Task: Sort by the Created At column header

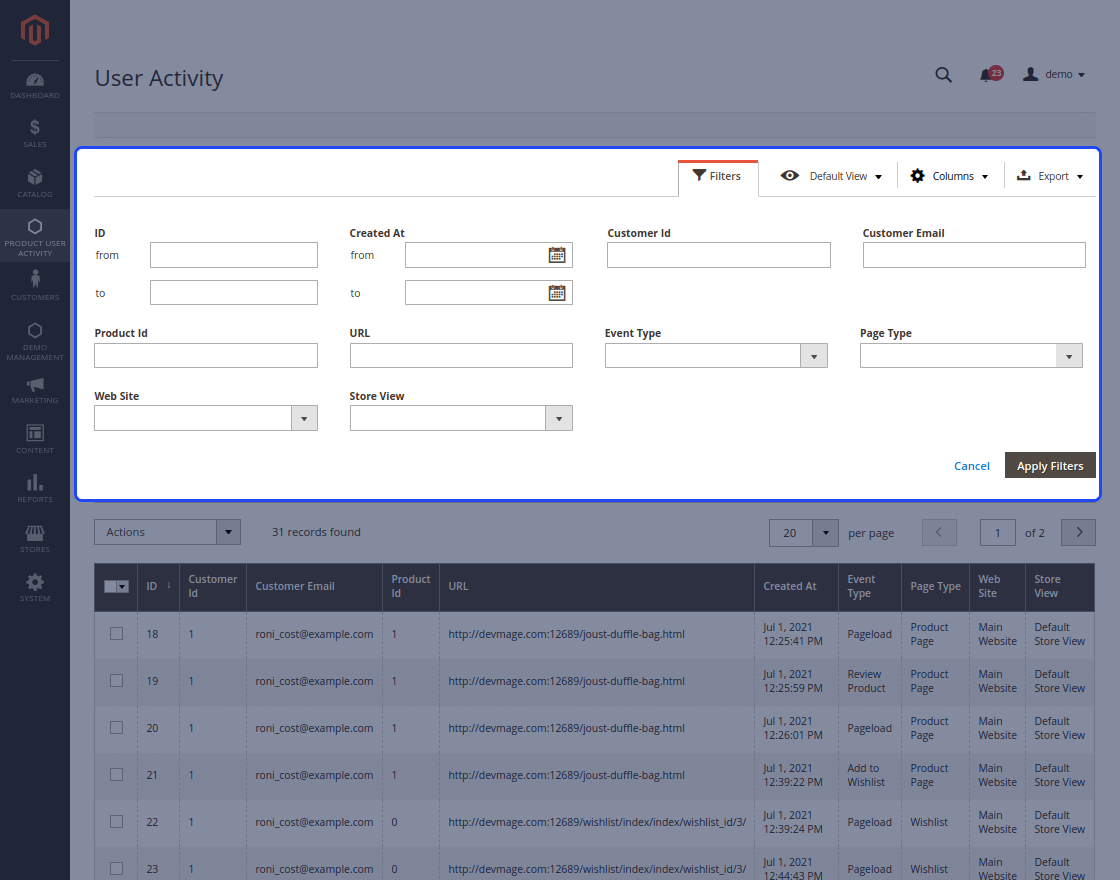Action: click(796, 587)
